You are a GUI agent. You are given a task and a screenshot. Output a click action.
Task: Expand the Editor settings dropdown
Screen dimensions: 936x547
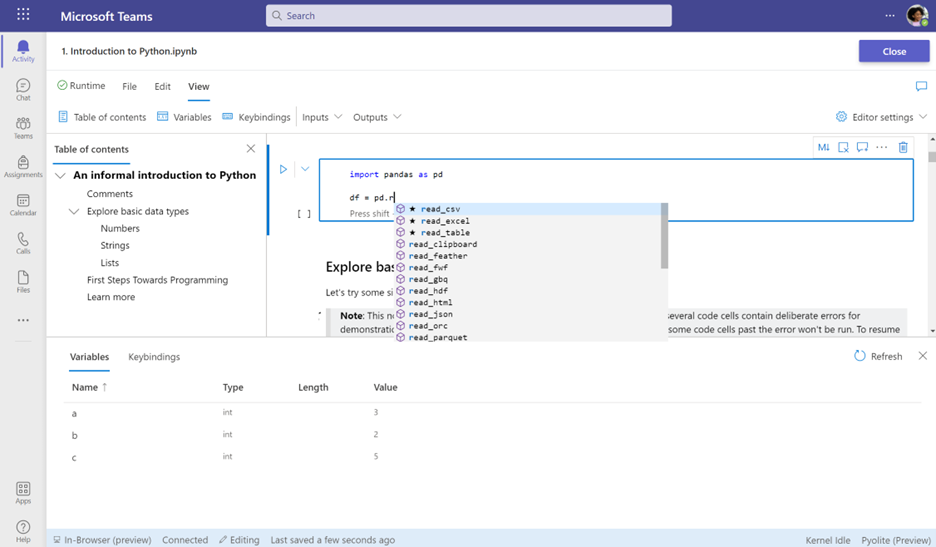[x=882, y=117]
